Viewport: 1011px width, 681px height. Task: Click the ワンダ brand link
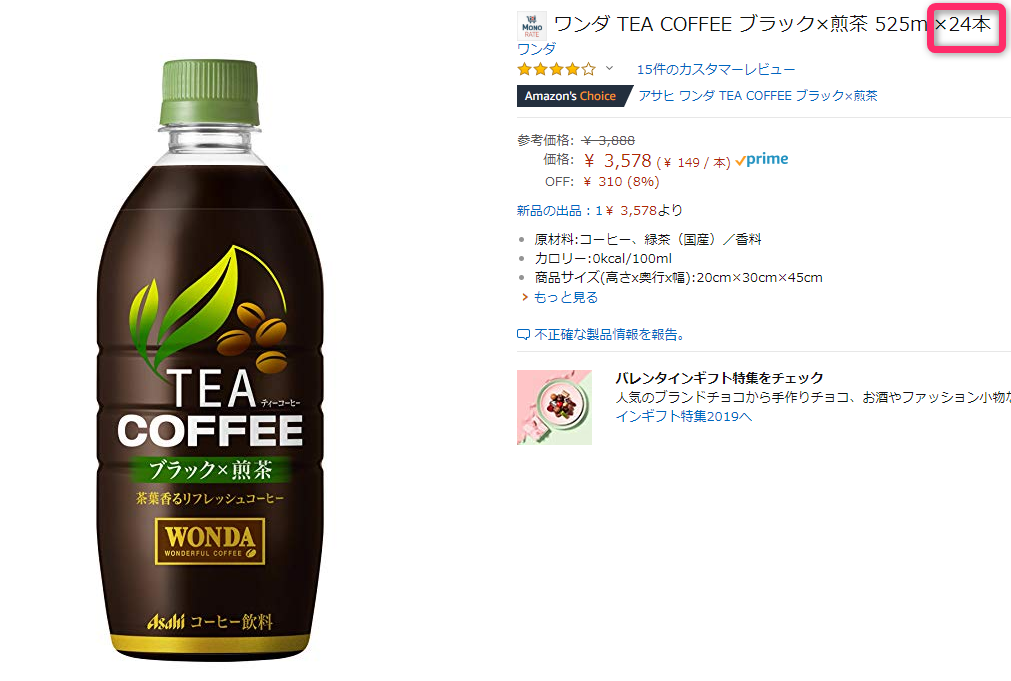click(x=536, y=49)
